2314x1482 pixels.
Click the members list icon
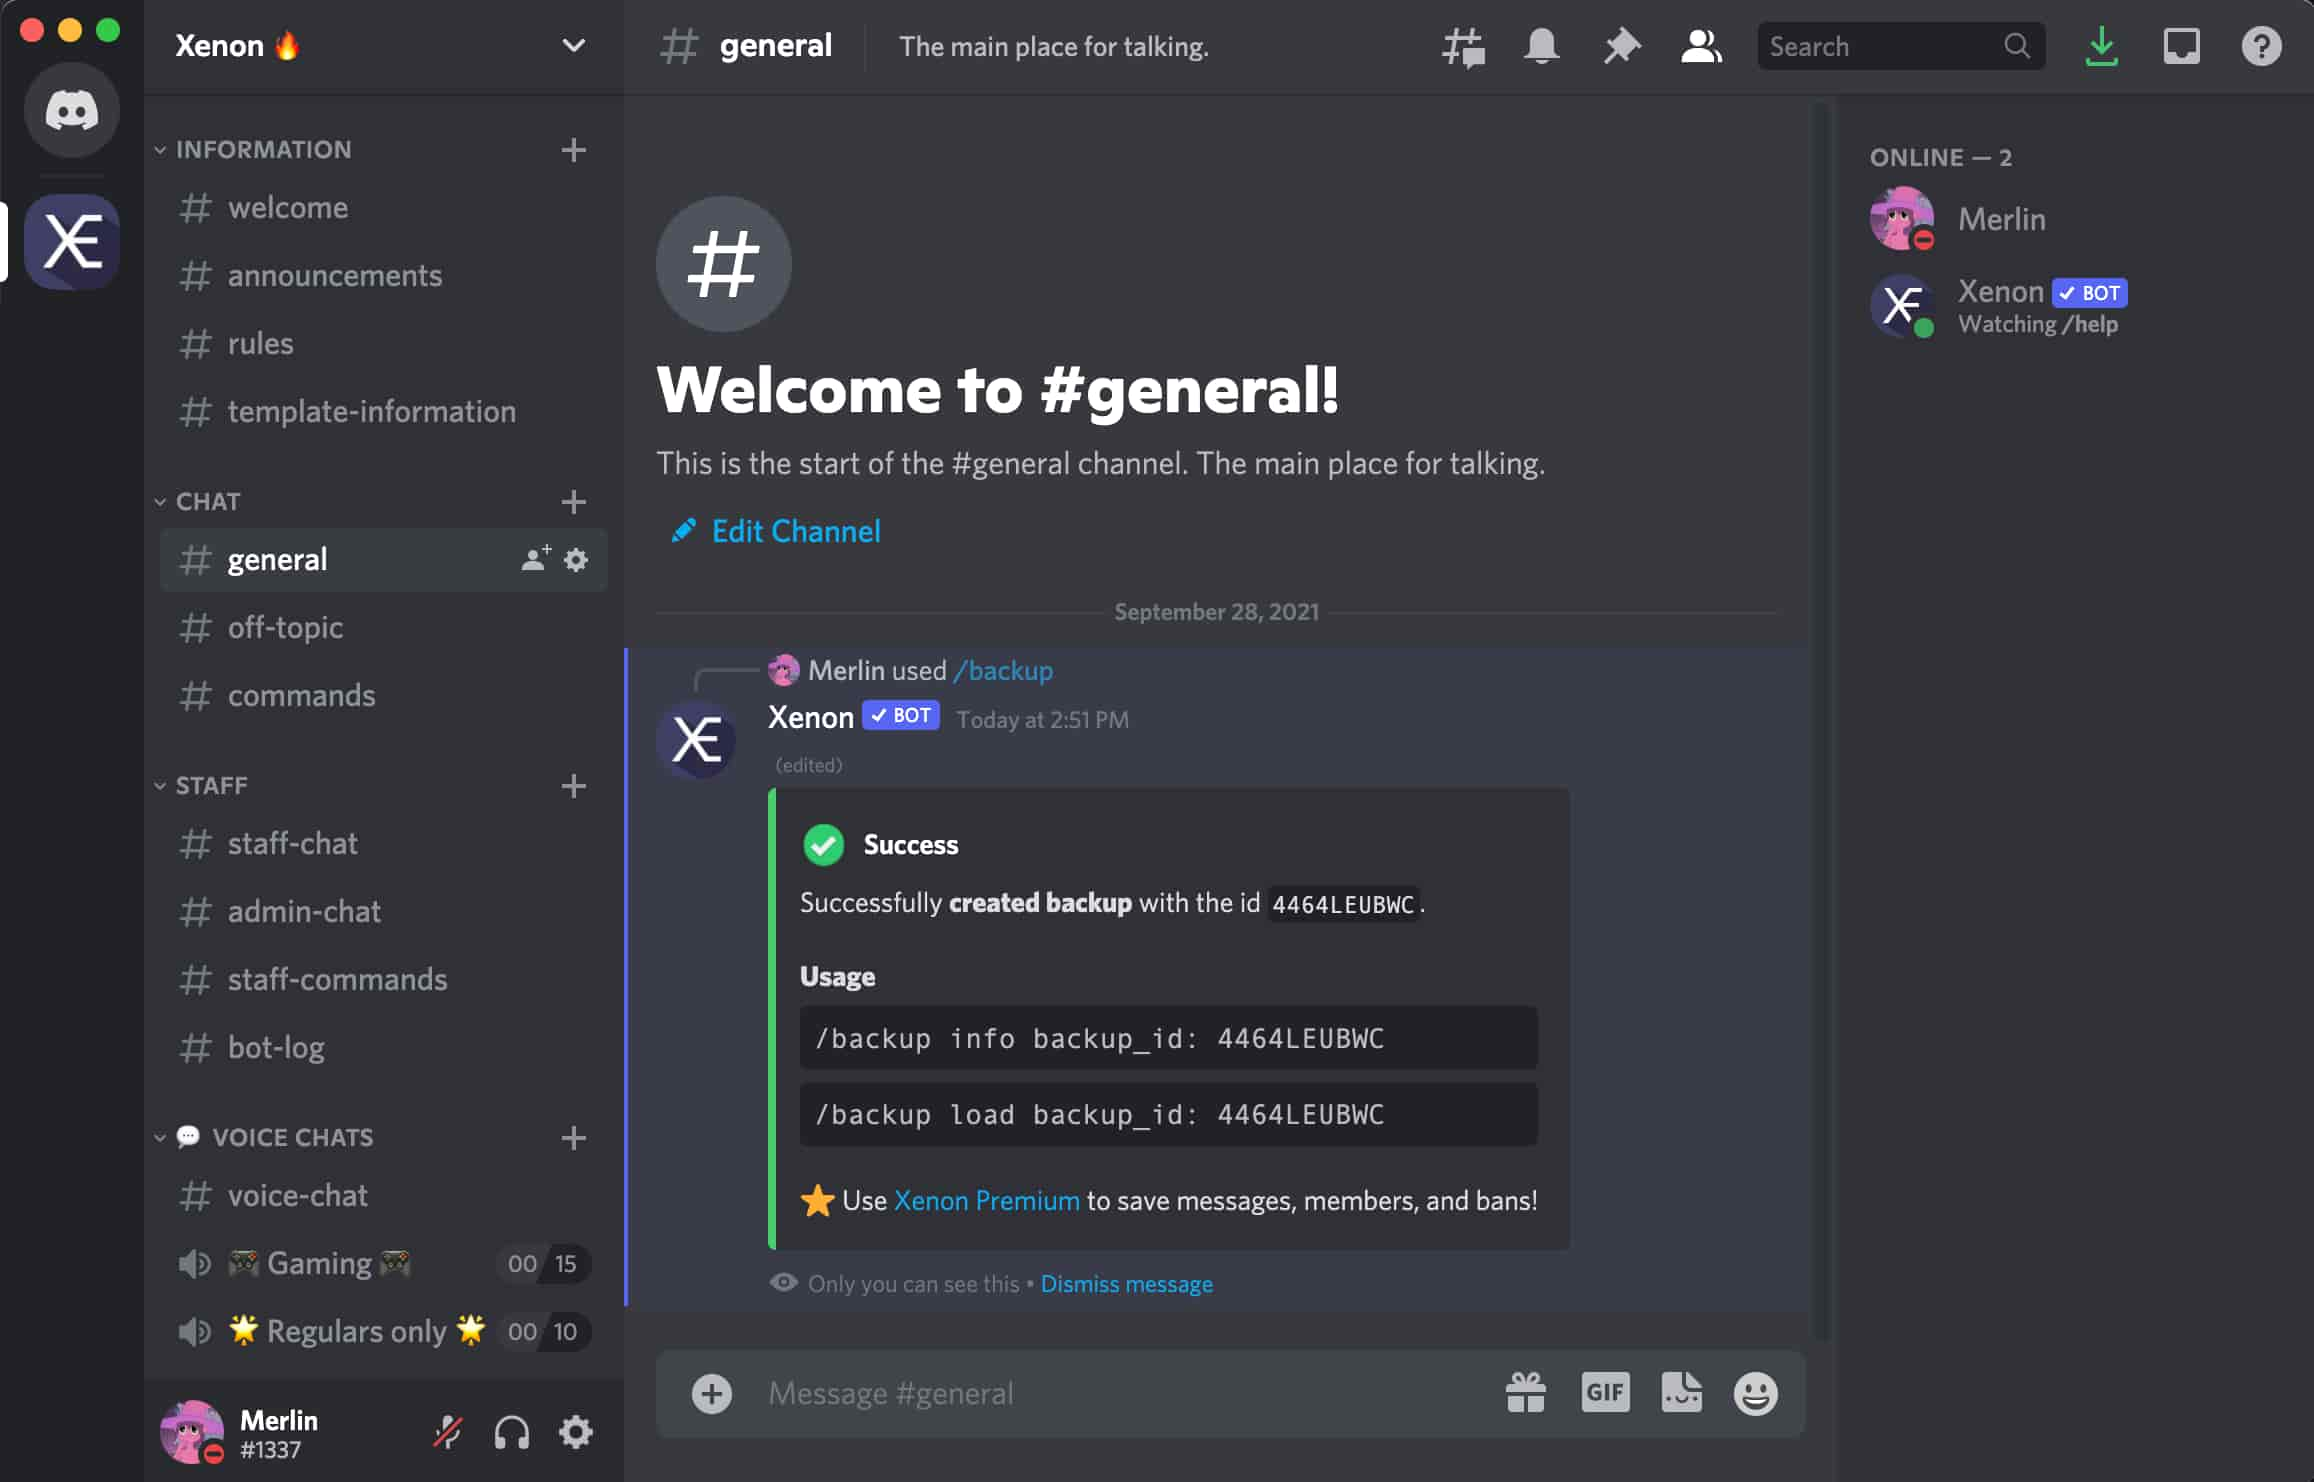[x=1700, y=46]
